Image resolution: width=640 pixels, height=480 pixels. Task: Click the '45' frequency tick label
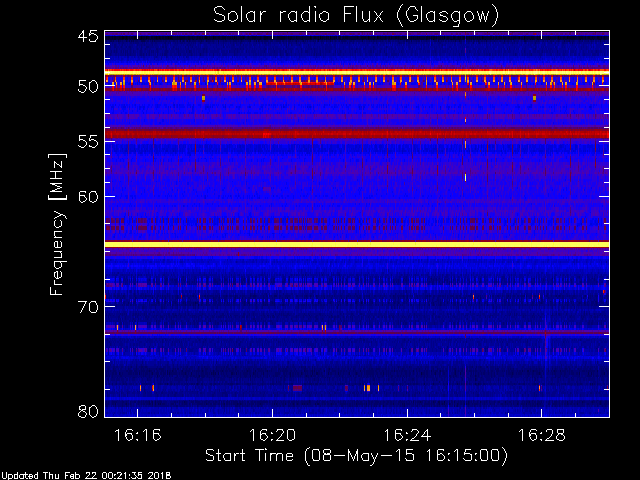coord(88,36)
